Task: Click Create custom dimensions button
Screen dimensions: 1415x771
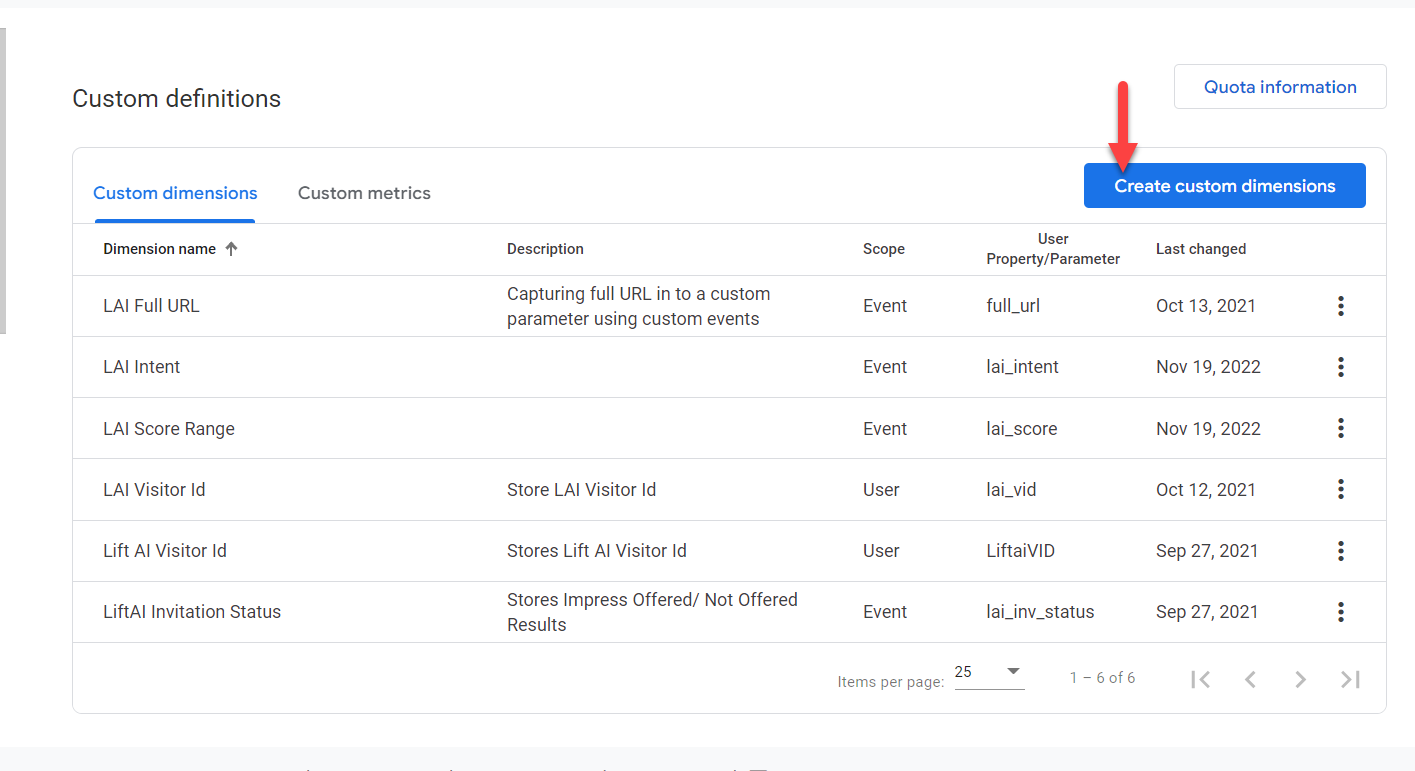Action: (x=1225, y=186)
